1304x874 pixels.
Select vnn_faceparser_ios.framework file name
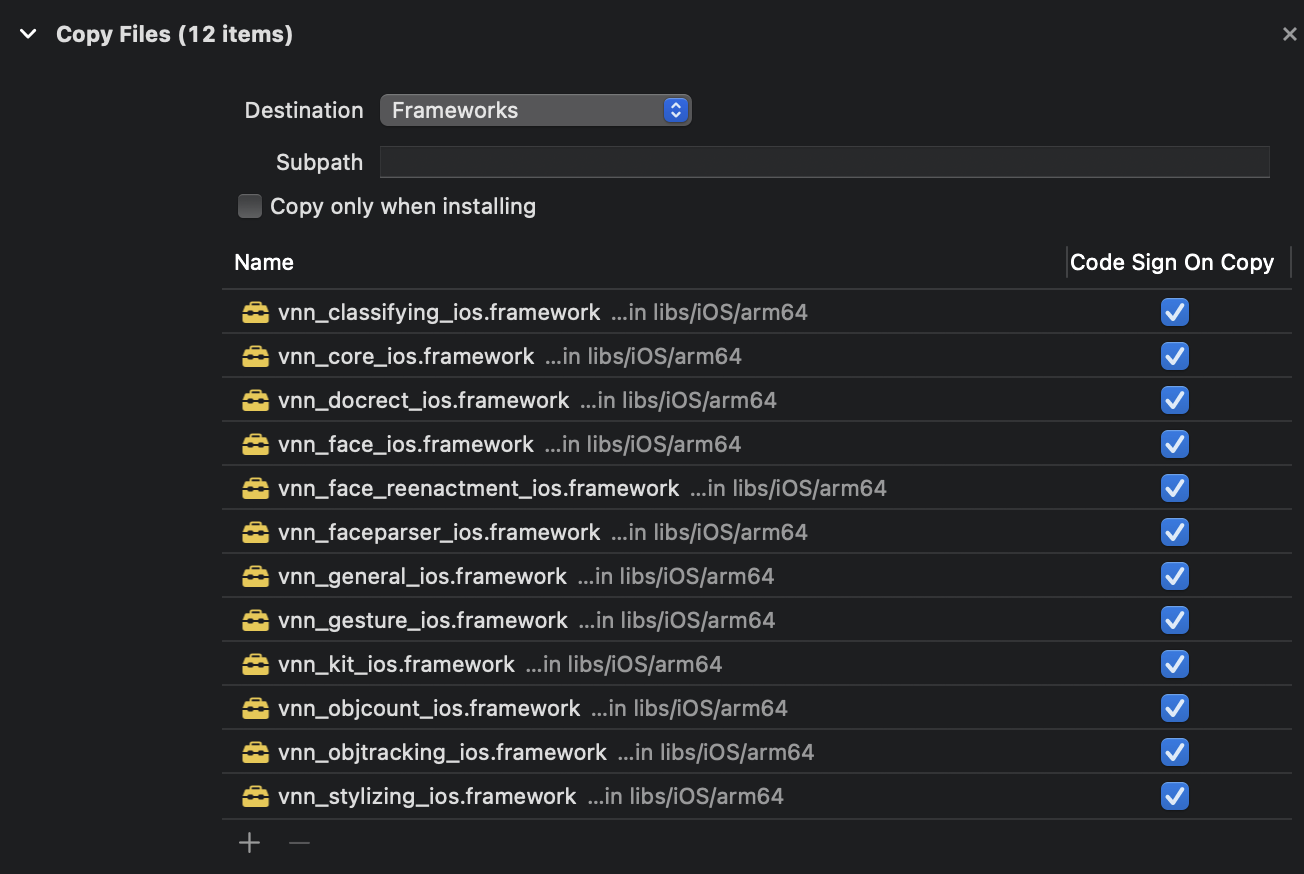coord(439,533)
